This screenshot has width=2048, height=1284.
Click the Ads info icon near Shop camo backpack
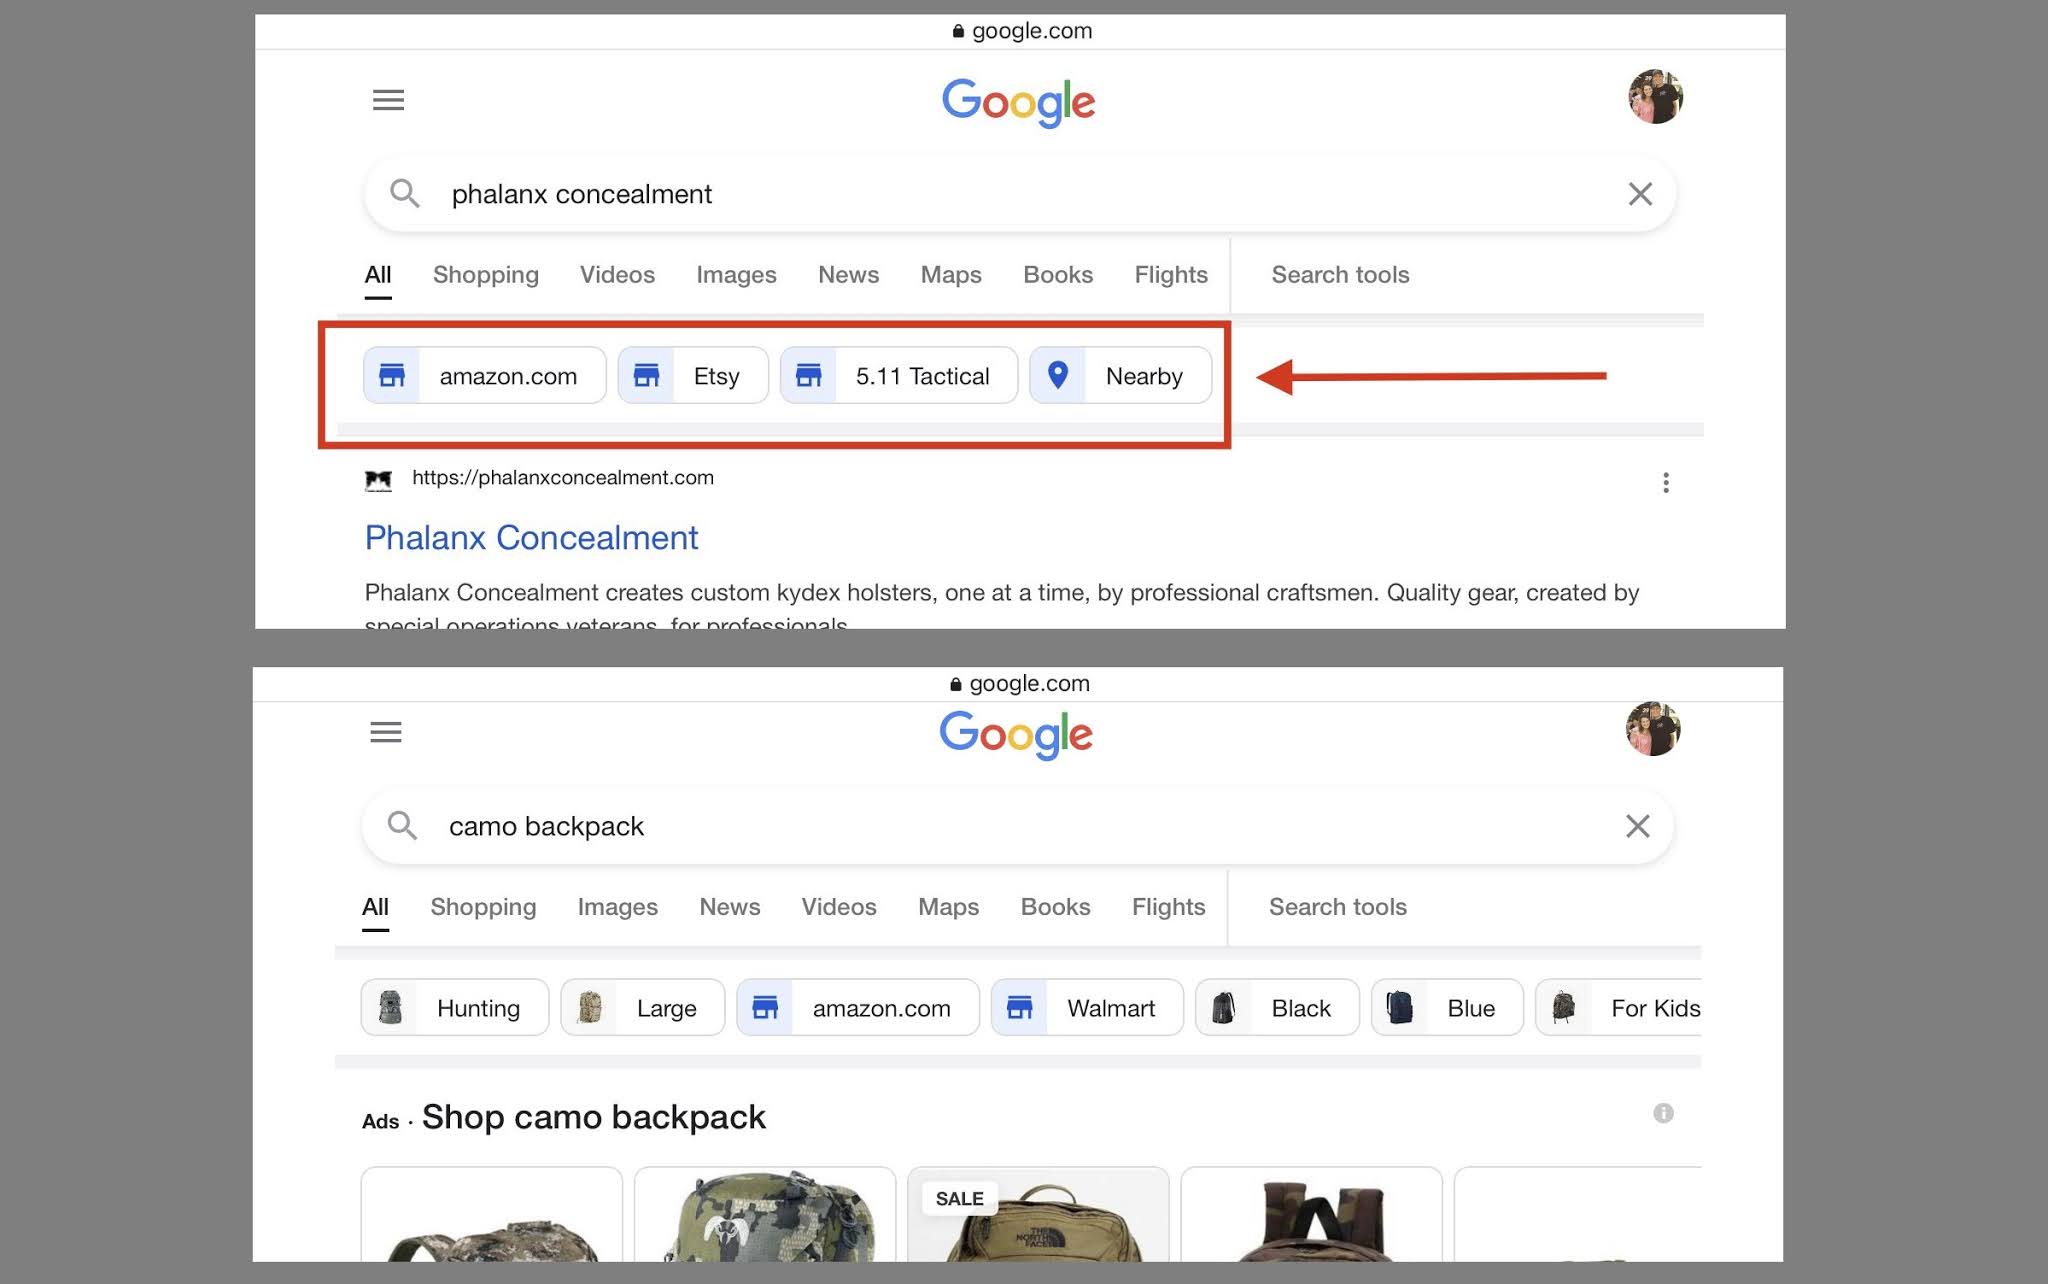[1663, 1113]
